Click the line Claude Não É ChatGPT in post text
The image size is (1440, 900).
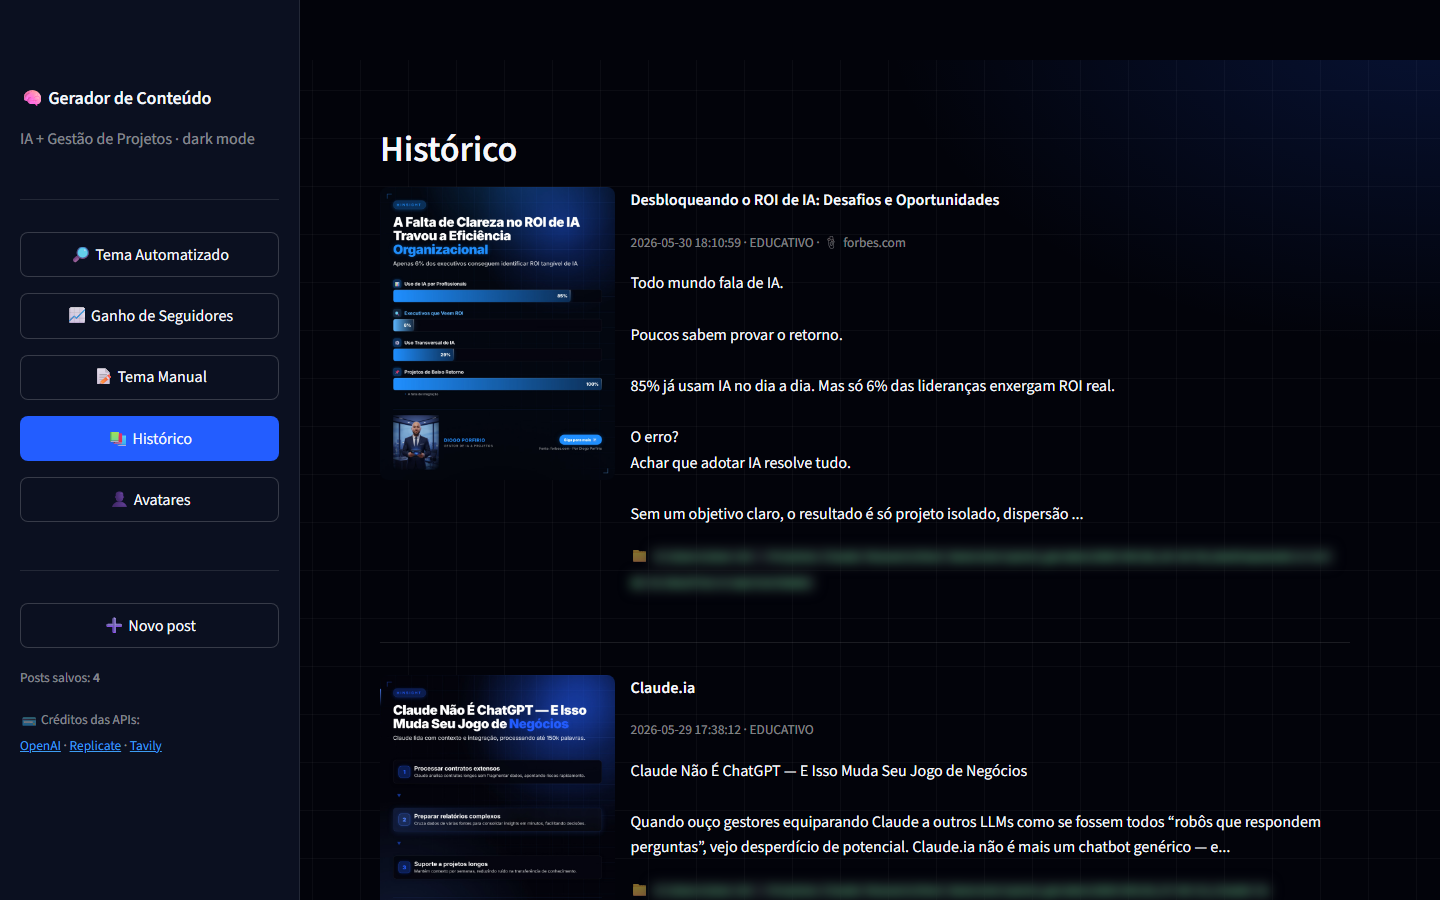828,771
